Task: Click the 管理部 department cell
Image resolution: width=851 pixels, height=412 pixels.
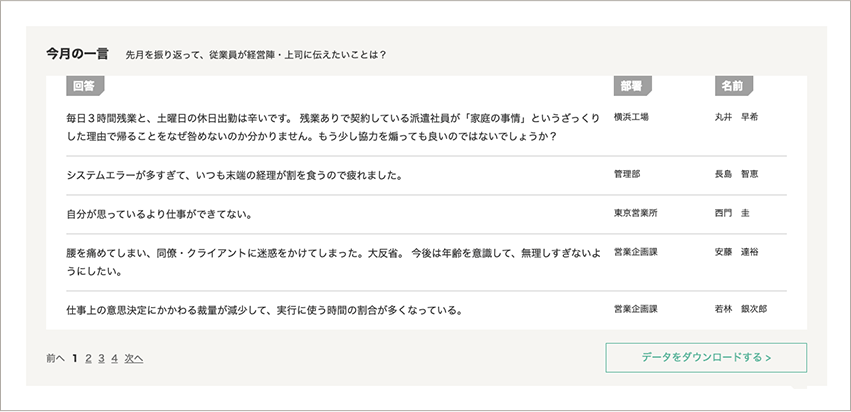Action: point(627,175)
